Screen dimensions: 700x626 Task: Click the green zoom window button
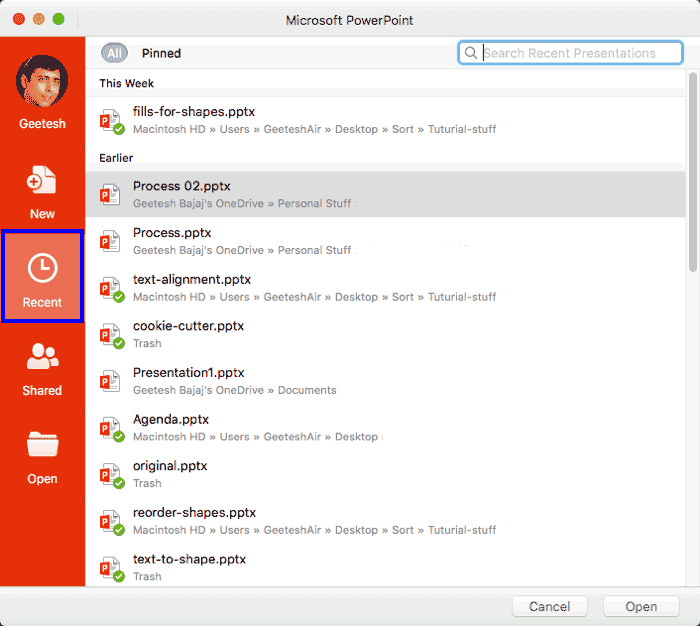[x=58, y=19]
